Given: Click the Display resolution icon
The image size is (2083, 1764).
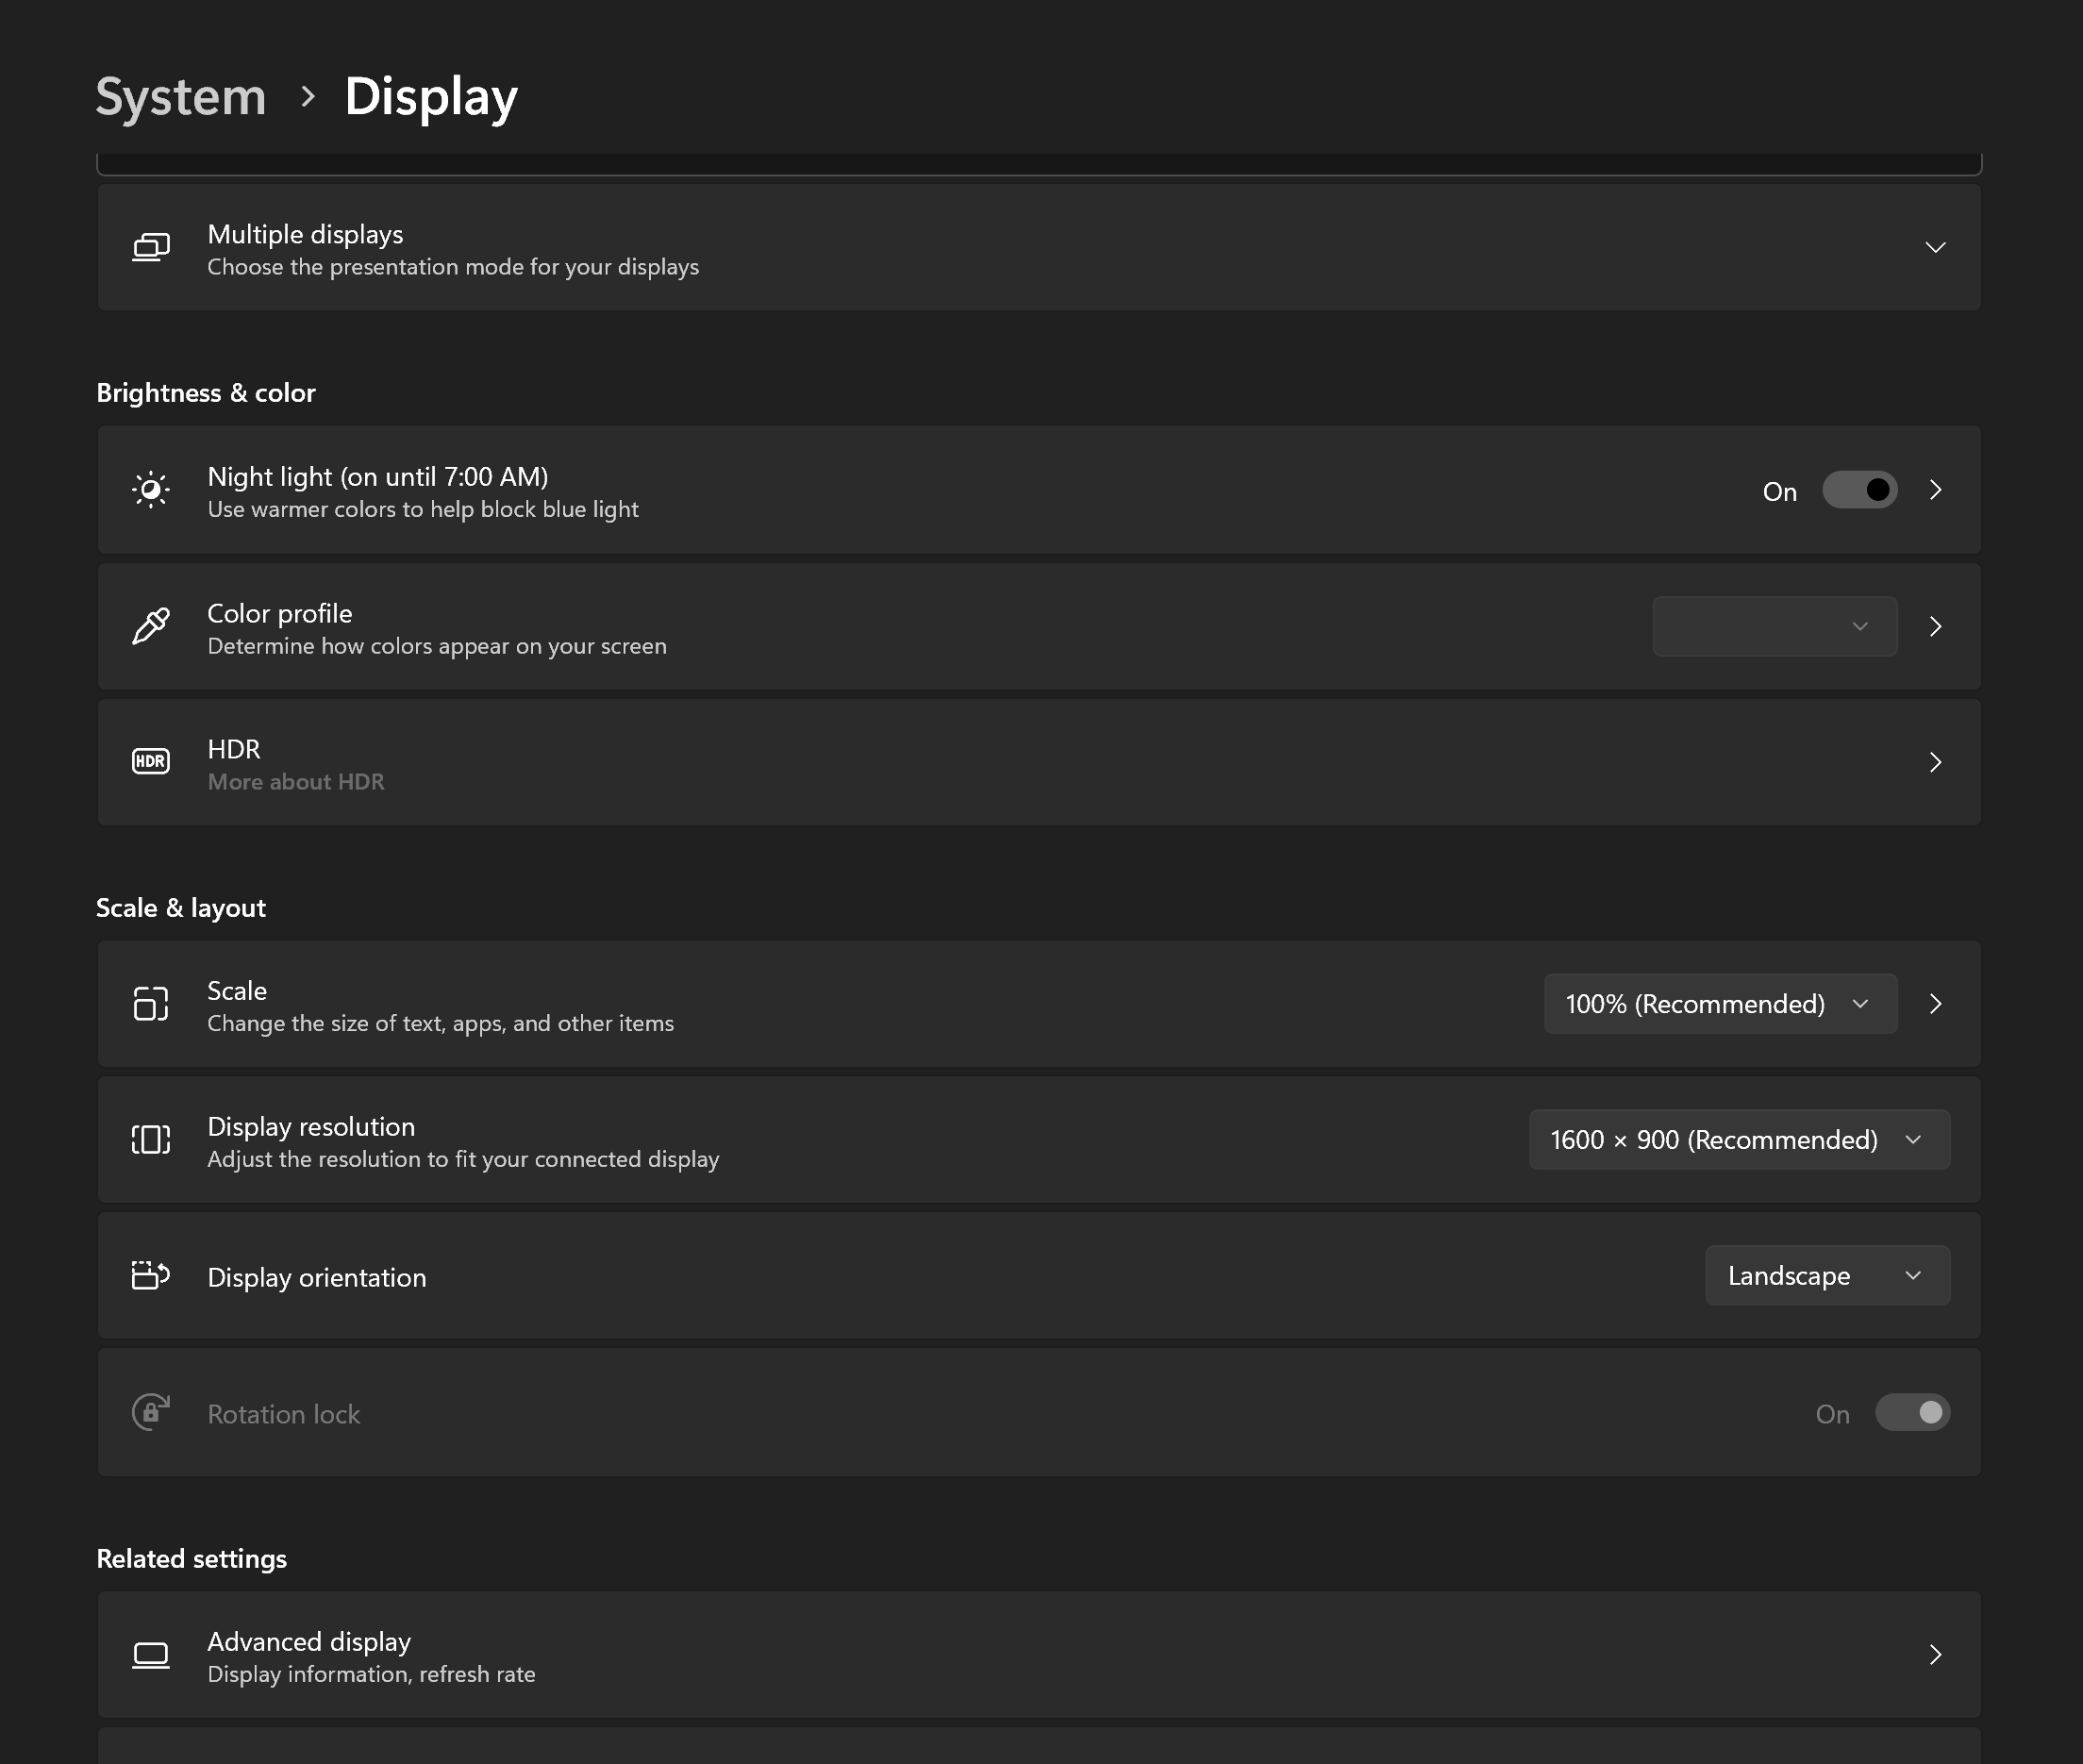Looking at the screenshot, I should pos(151,1140).
